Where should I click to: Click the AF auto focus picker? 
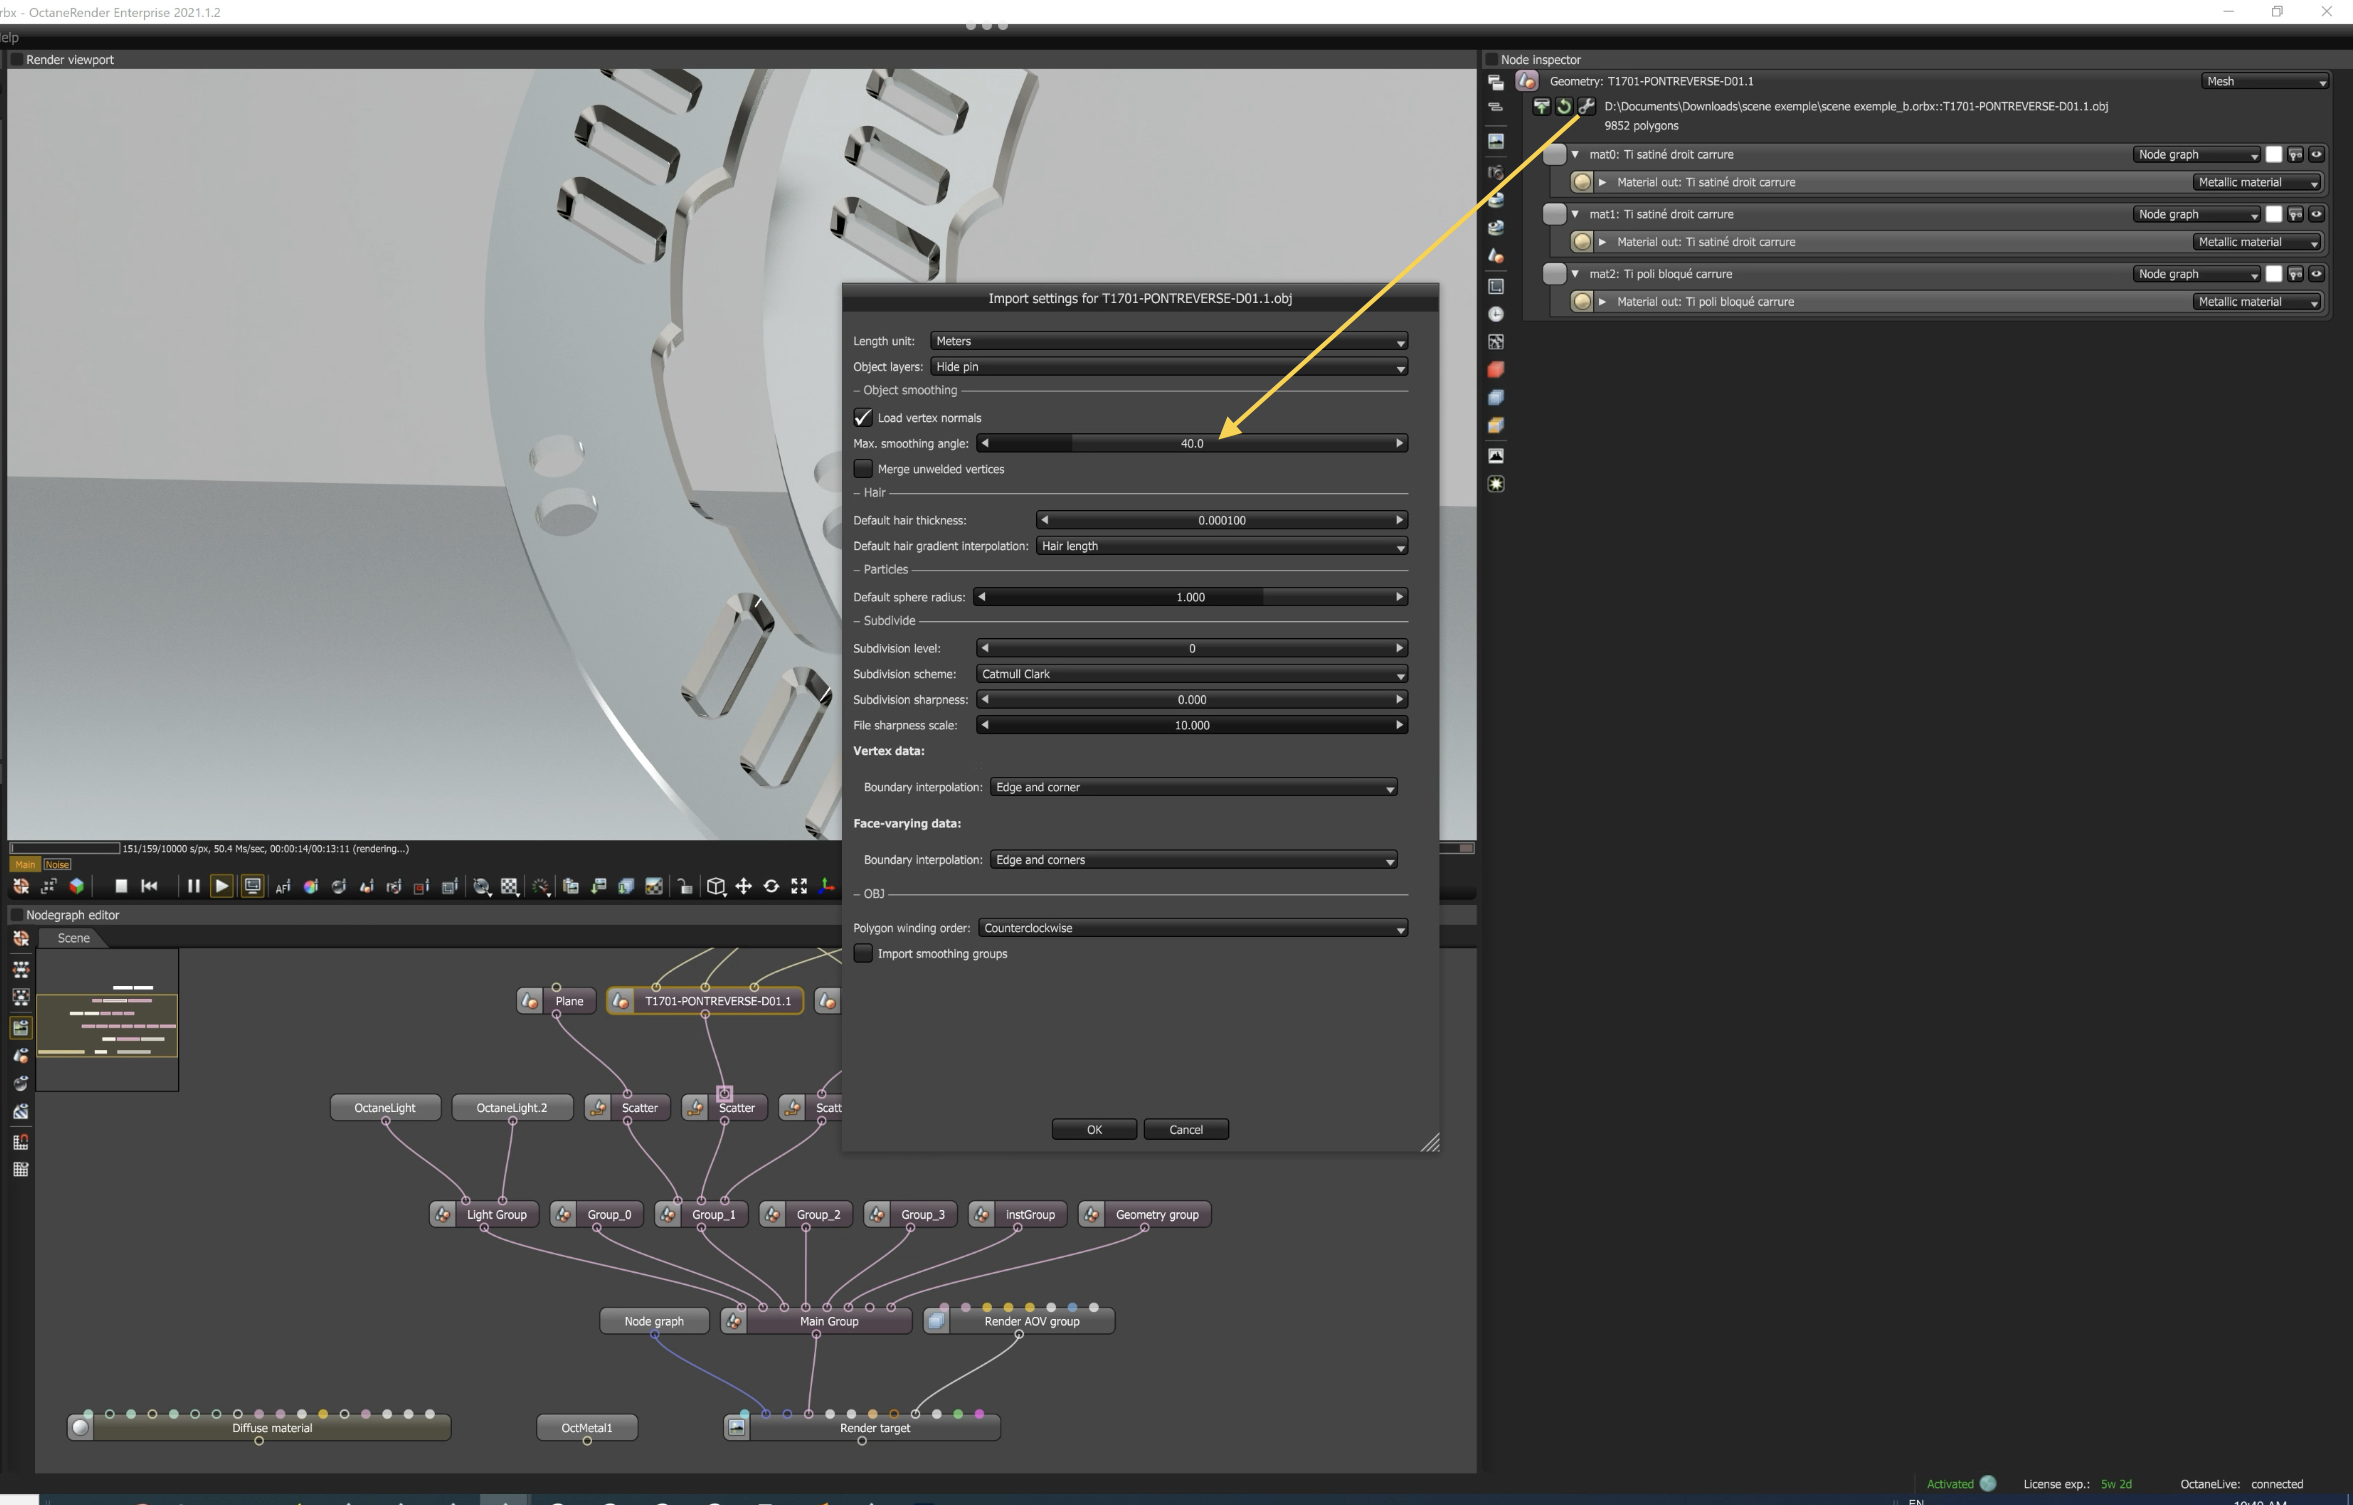(282, 886)
